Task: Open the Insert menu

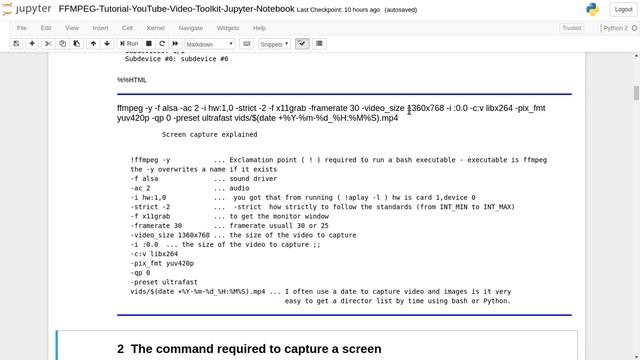Action: (100, 28)
